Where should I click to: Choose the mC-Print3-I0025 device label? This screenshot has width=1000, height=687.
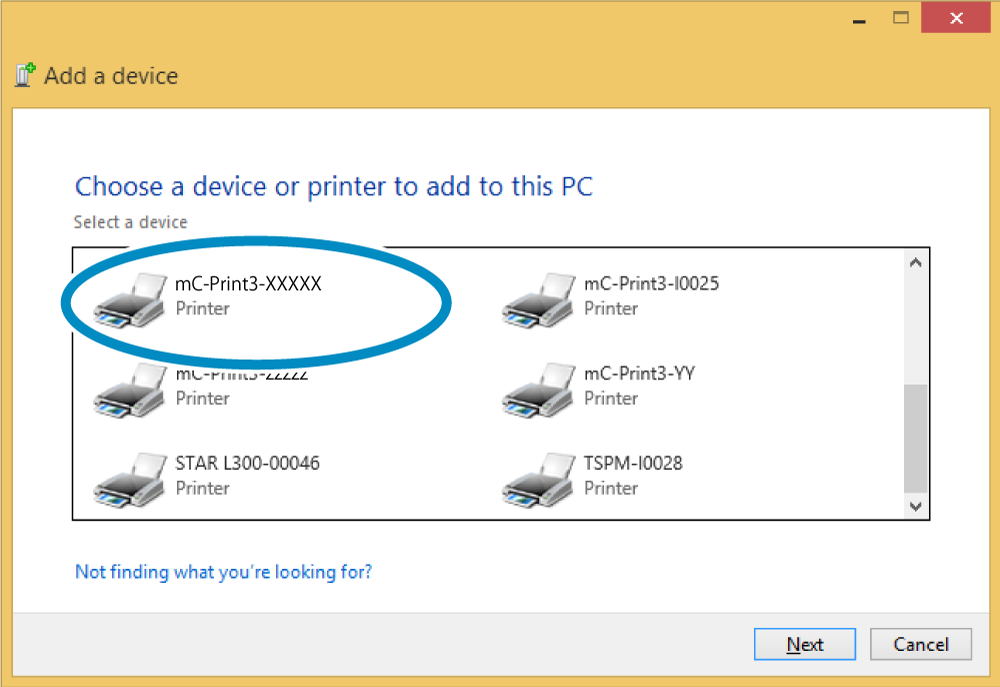pyautogui.click(x=651, y=284)
